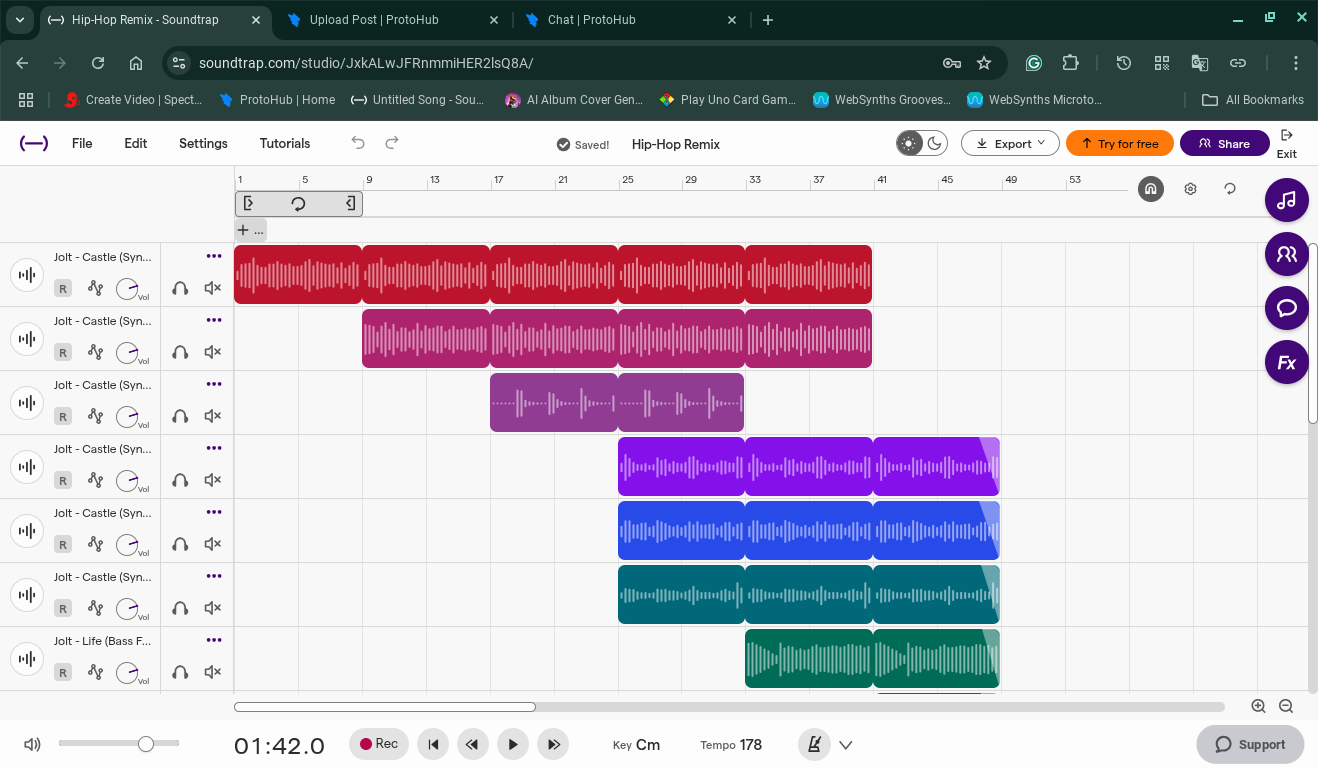Open the File menu

coord(82,143)
